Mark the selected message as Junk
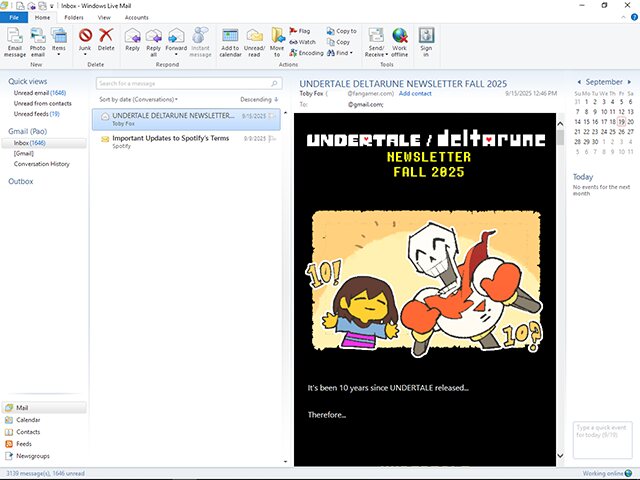The height and width of the screenshot is (480, 640). coord(85,41)
